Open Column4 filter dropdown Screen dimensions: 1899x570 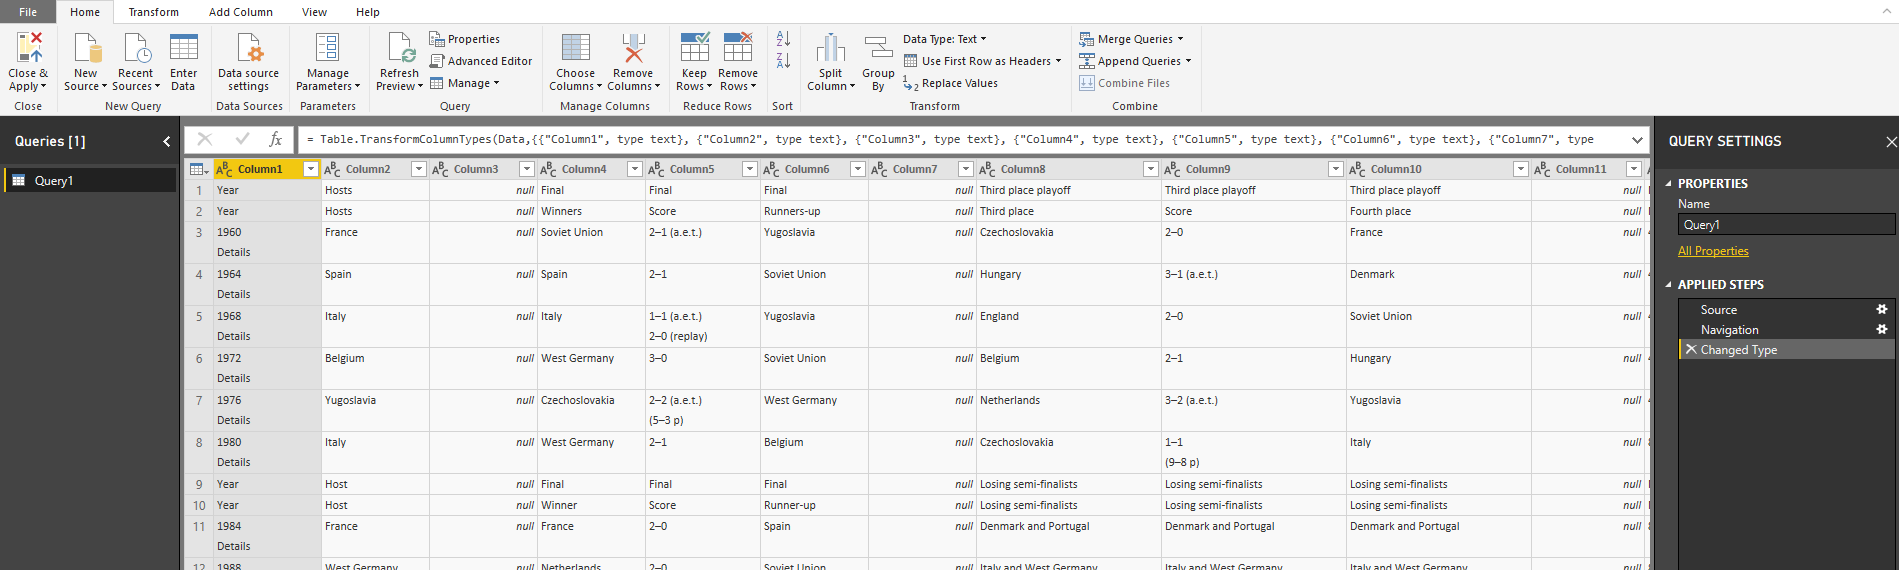[x=634, y=169]
